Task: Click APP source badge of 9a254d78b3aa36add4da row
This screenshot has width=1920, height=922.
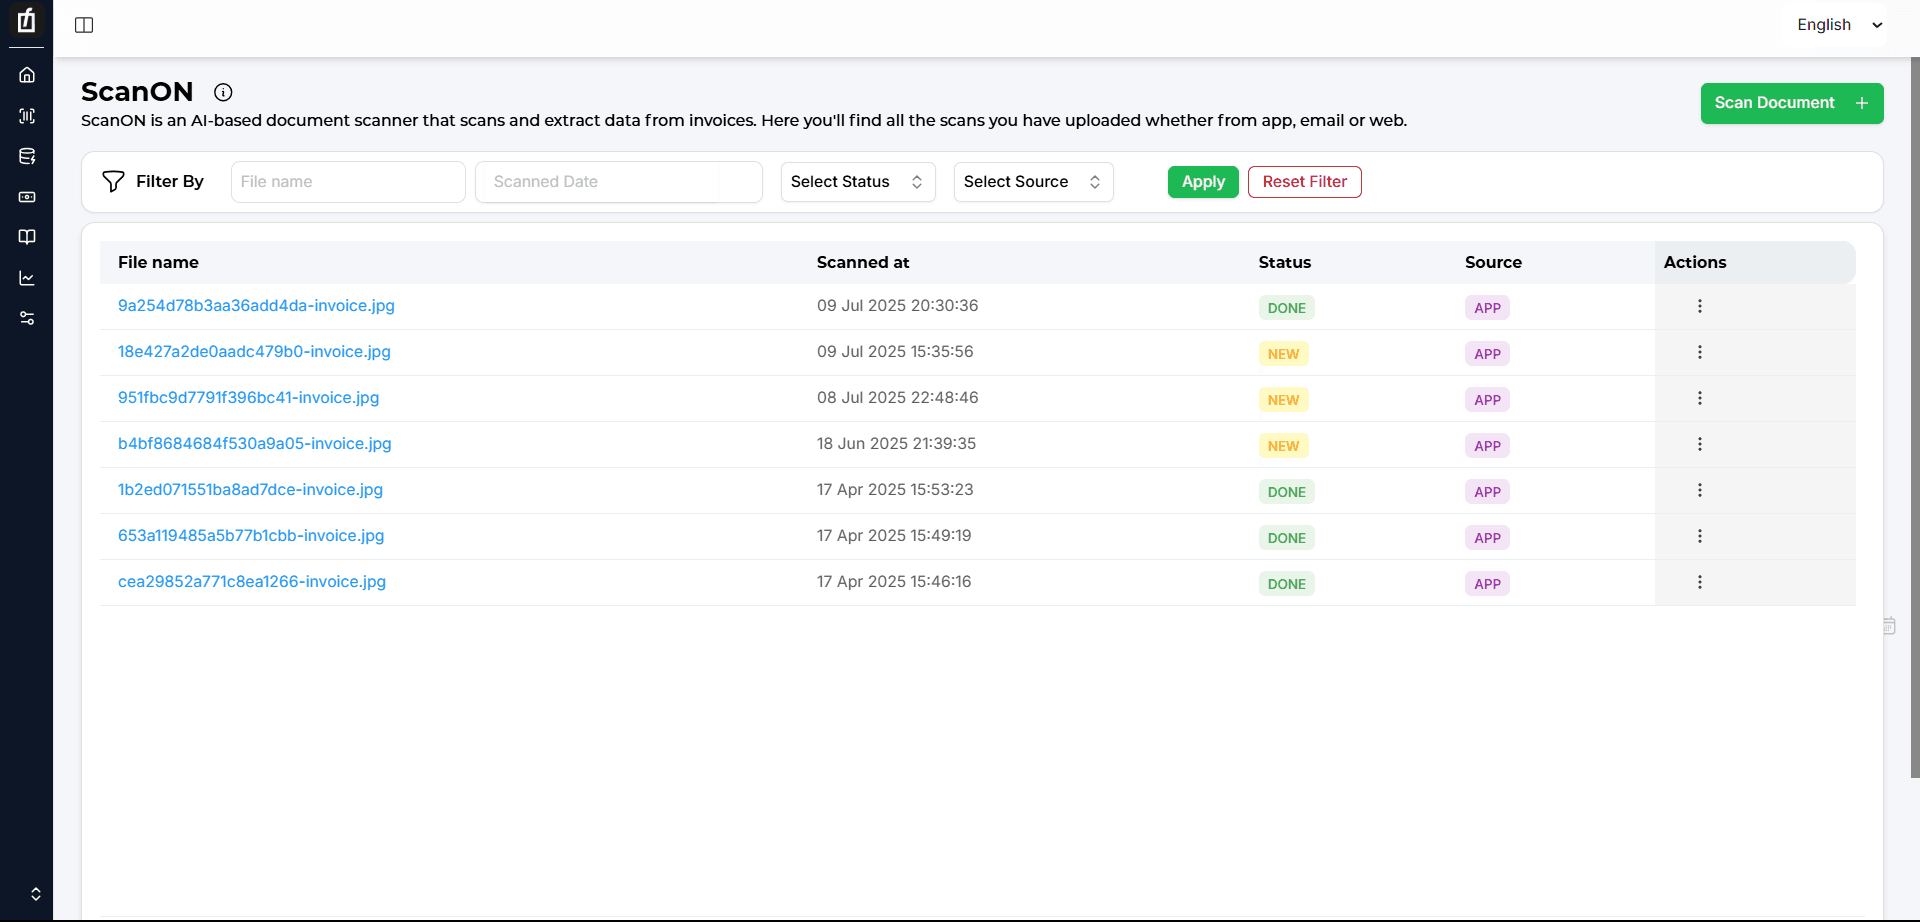Action: pos(1487,308)
